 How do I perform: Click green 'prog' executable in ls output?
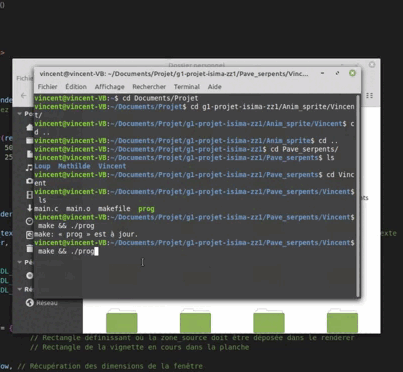click(x=146, y=209)
